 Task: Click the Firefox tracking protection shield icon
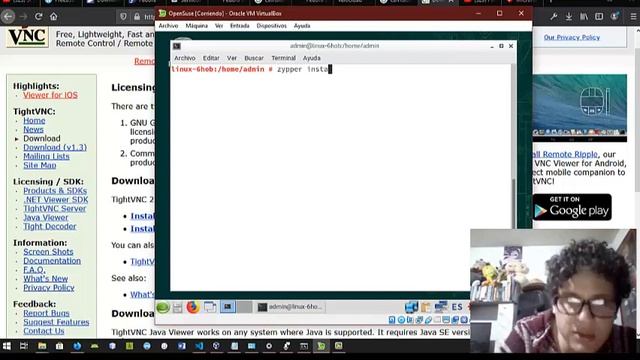(x=123, y=17)
